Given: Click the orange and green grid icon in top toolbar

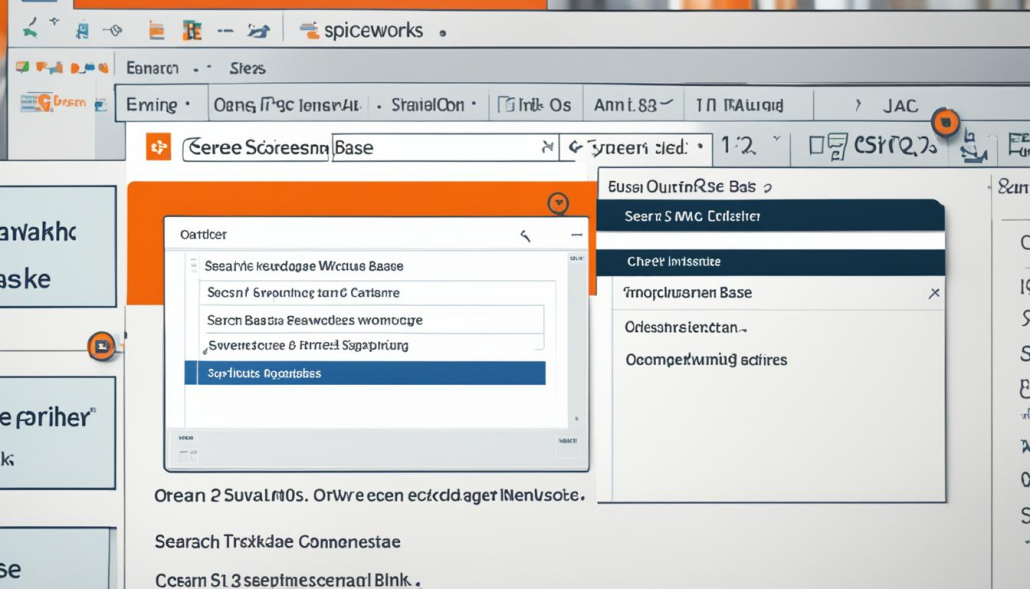Looking at the screenshot, I should coord(192,30).
